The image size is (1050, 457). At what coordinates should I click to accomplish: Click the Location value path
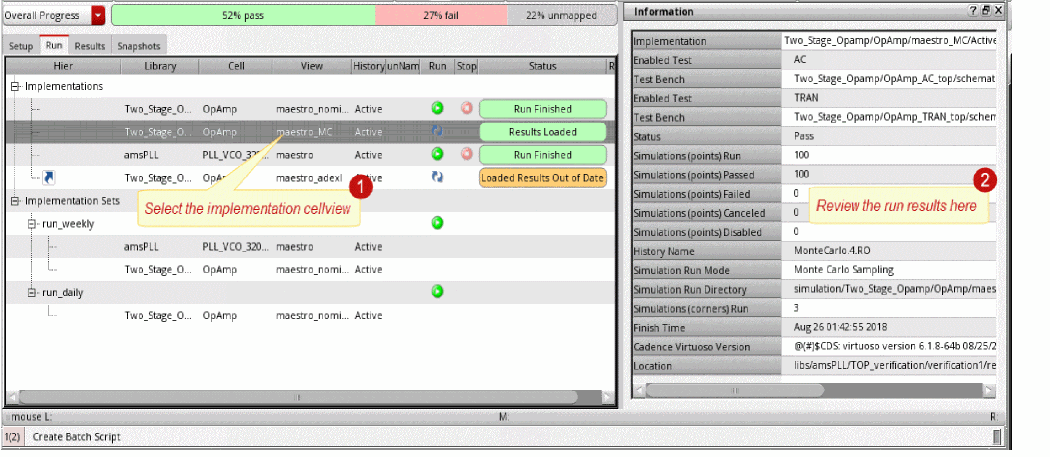[x=889, y=366]
